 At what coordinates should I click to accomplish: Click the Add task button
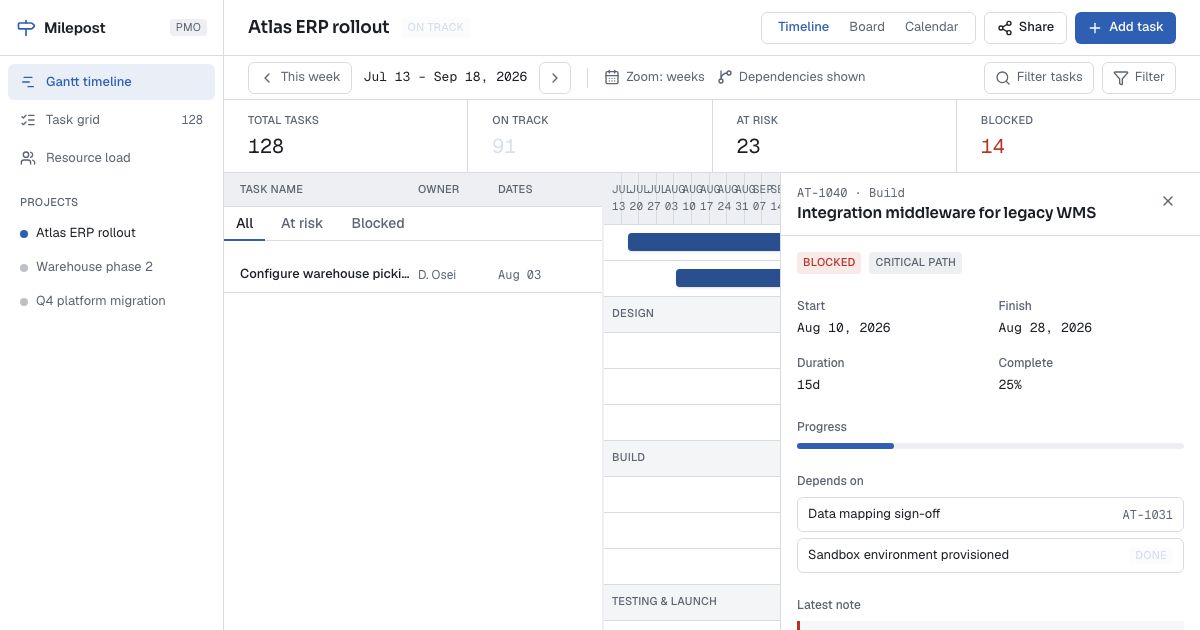coord(1125,28)
